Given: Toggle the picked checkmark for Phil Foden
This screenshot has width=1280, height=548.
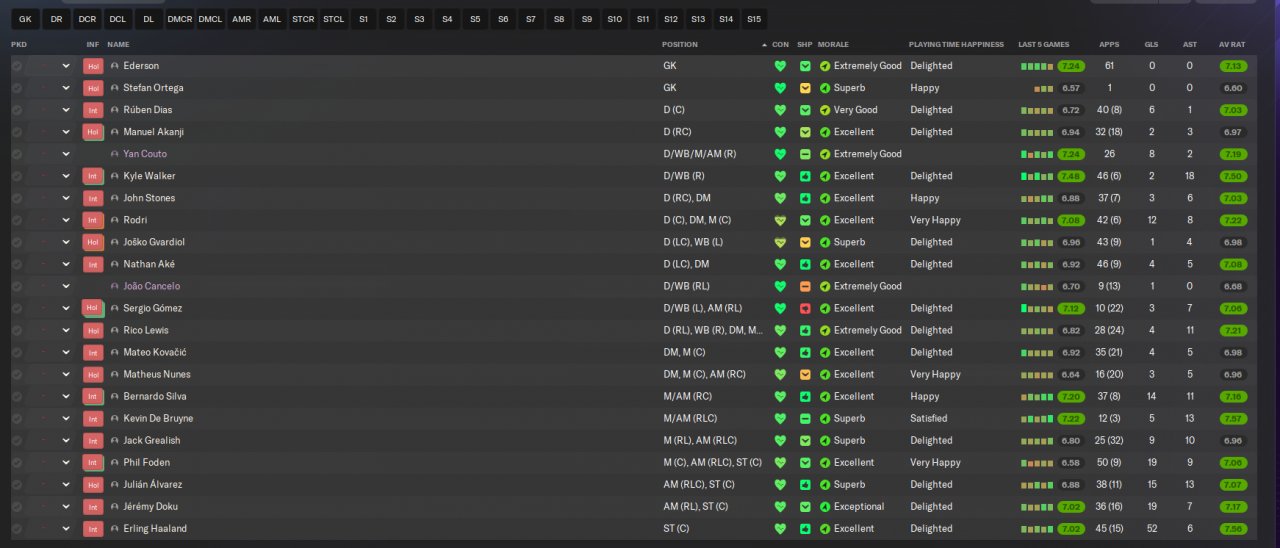Looking at the screenshot, I should click(17, 462).
